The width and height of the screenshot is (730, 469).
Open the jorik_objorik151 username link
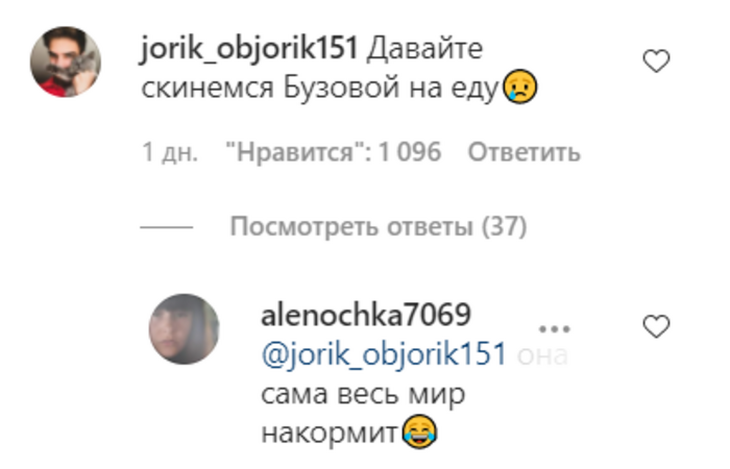[x=249, y=48]
